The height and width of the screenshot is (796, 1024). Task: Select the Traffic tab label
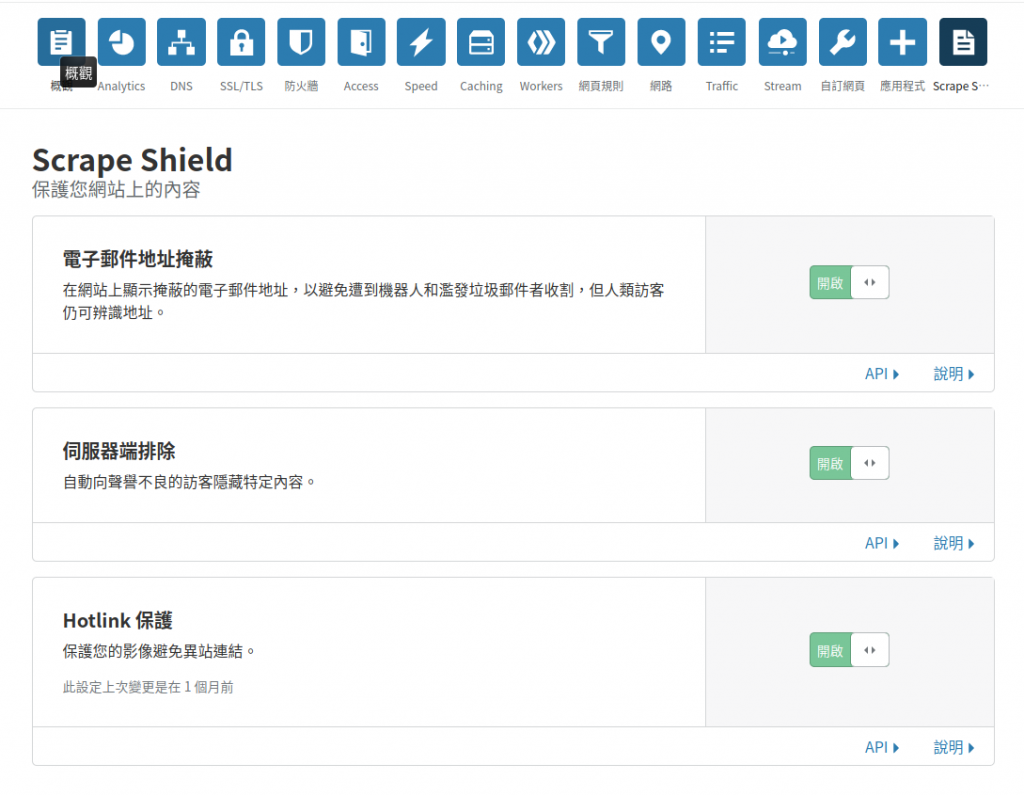[722, 86]
